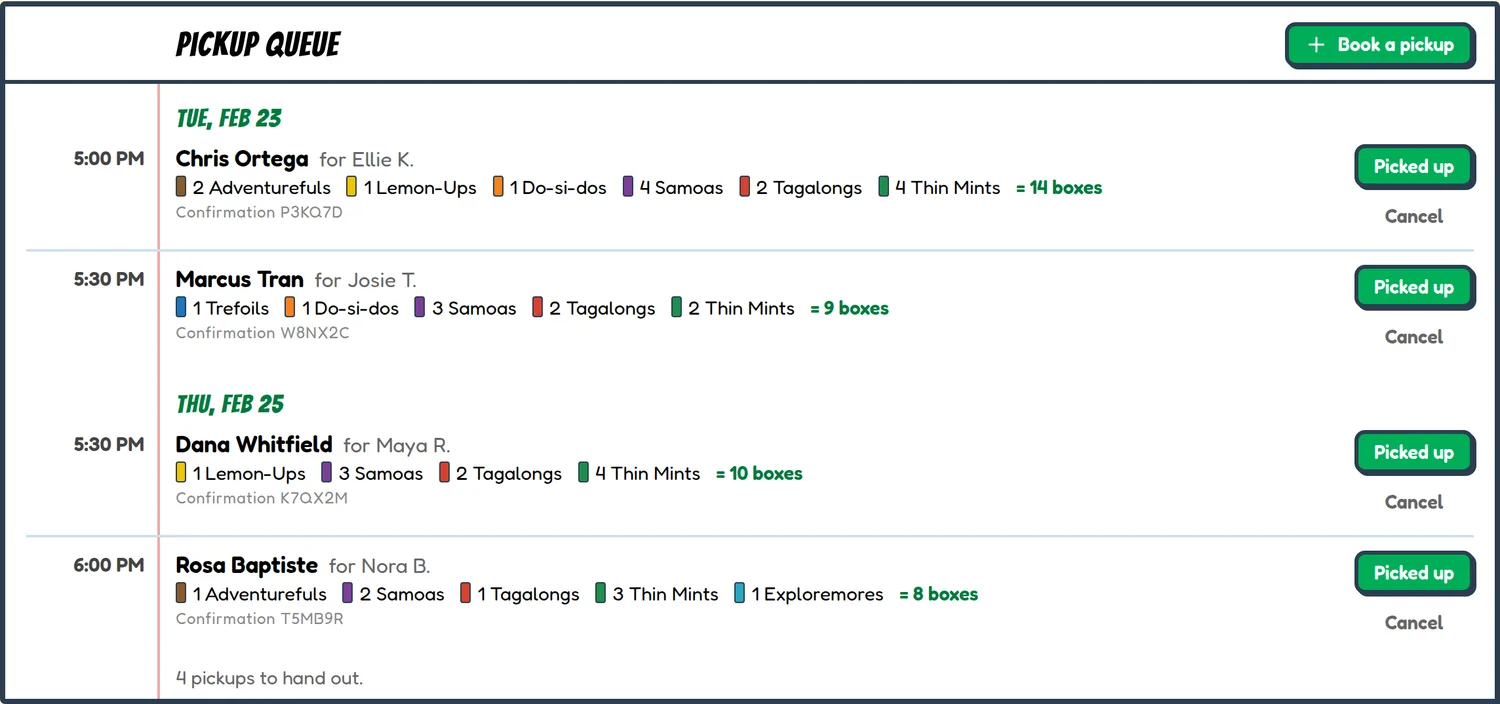Click the orange Do-si-dos swatch in Chris Ortega's order
This screenshot has height=704, width=1500.
(x=498, y=187)
